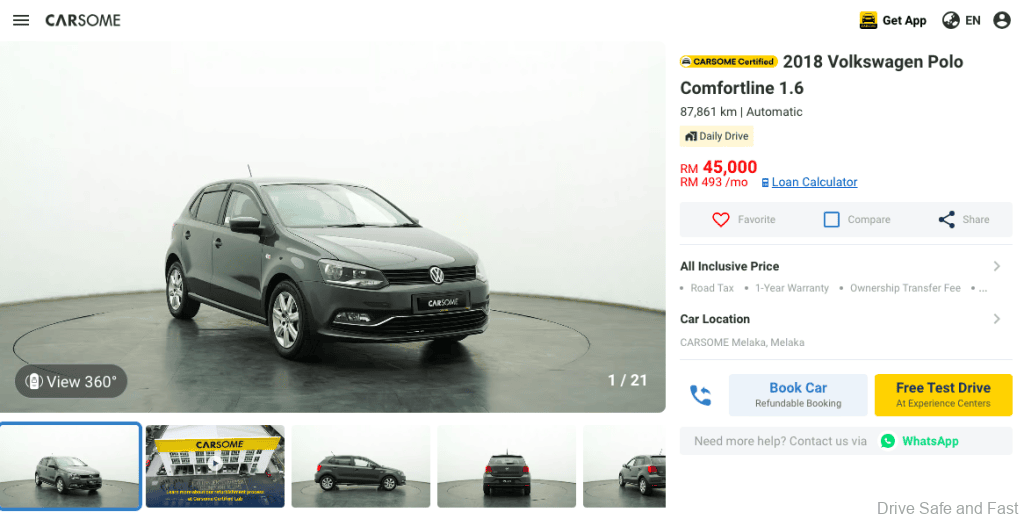Click the heart Favorite icon

(720, 219)
